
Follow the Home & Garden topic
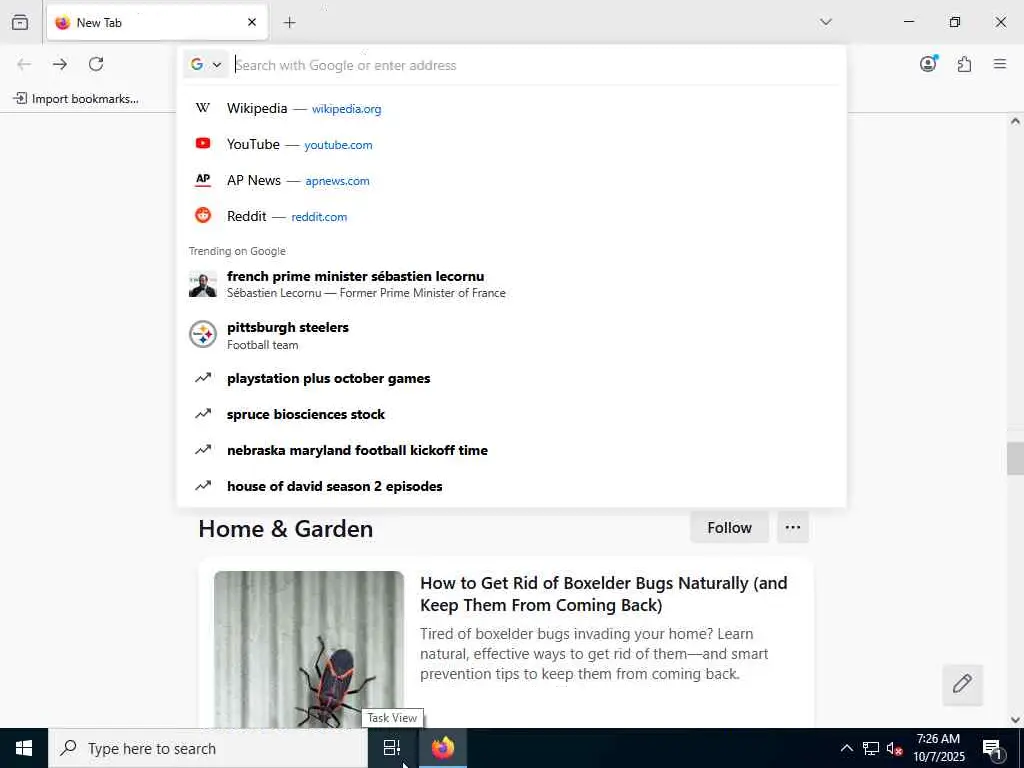[729, 527]
